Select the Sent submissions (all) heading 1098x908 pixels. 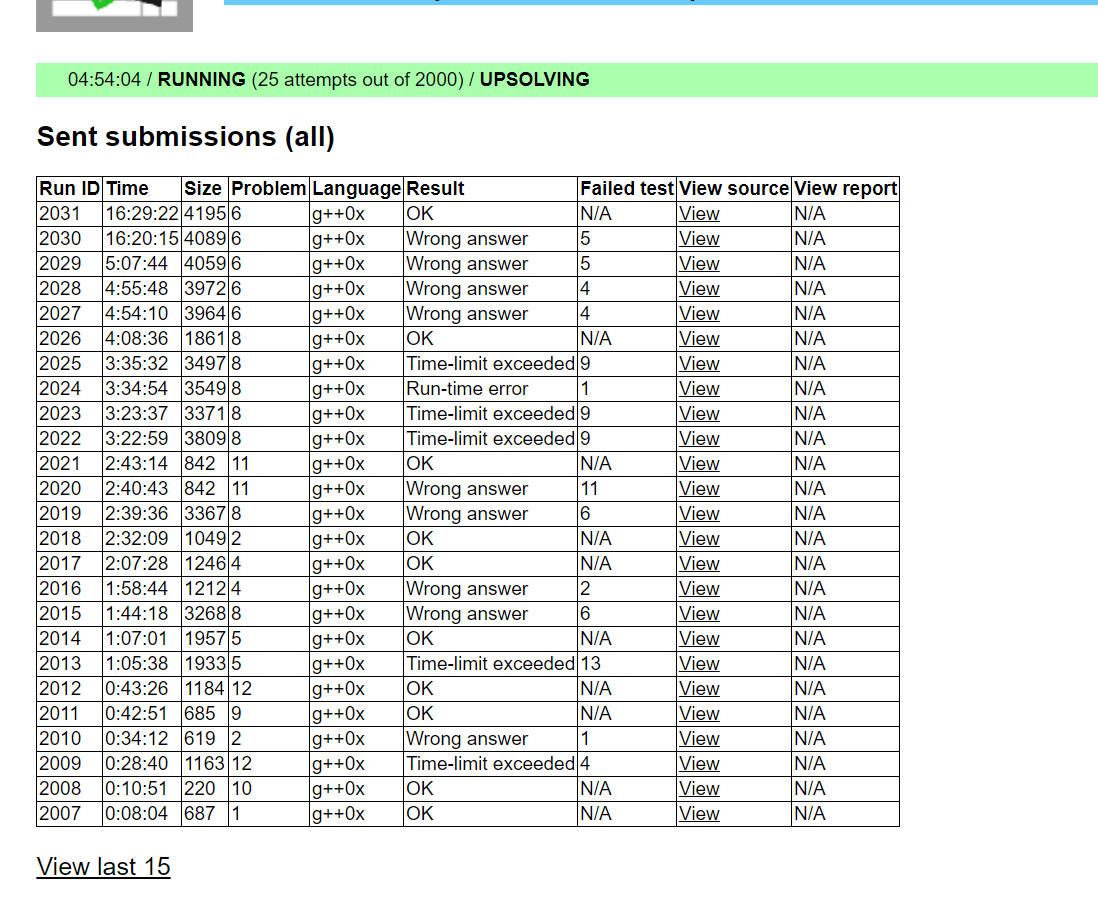pos(185,137)
